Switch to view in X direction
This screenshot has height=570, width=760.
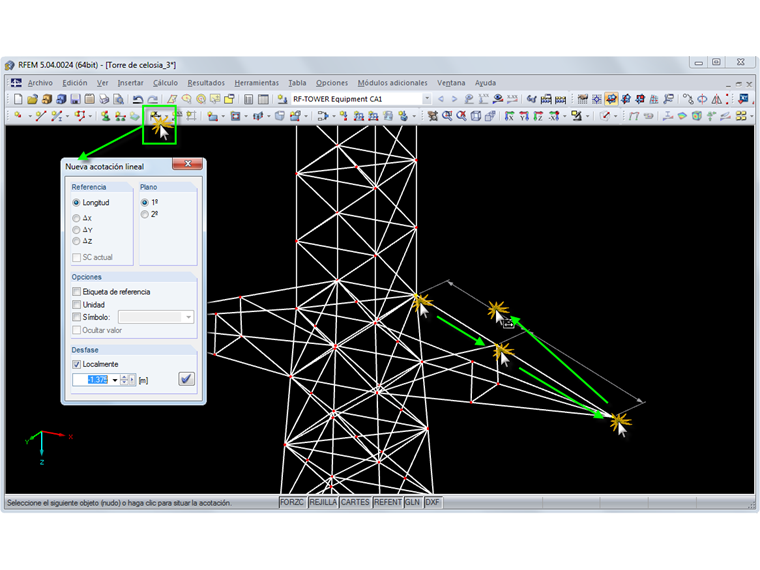(x=509, y=116)
